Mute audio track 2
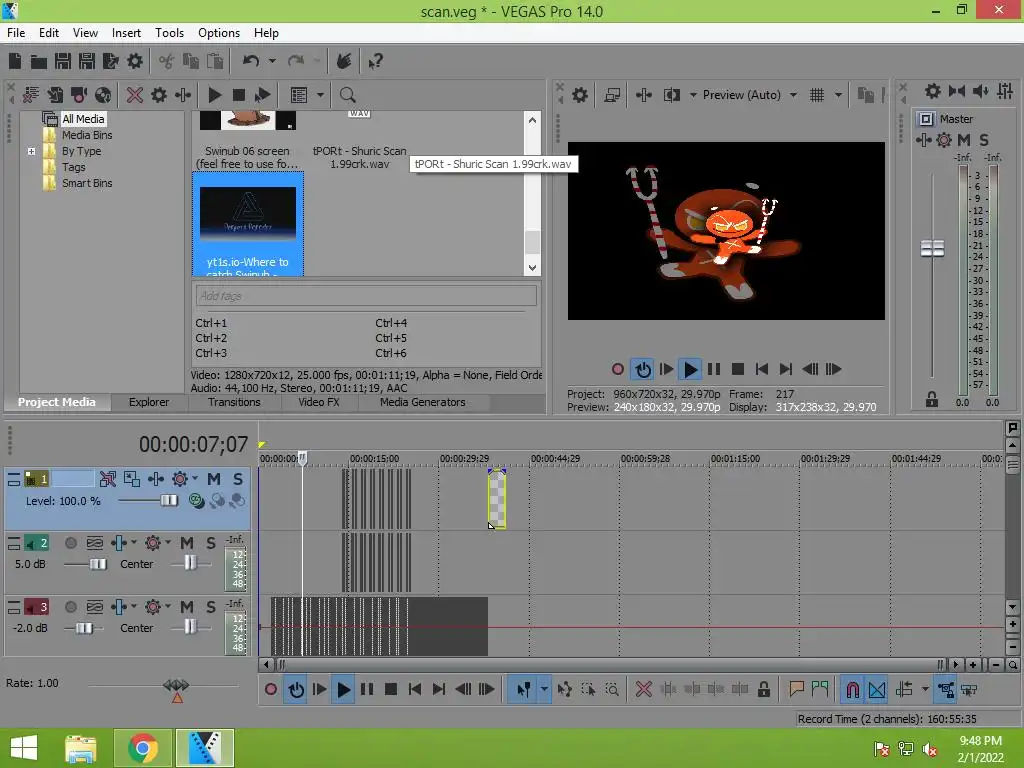Viewport: 1024px width, 768px height. 187,543
